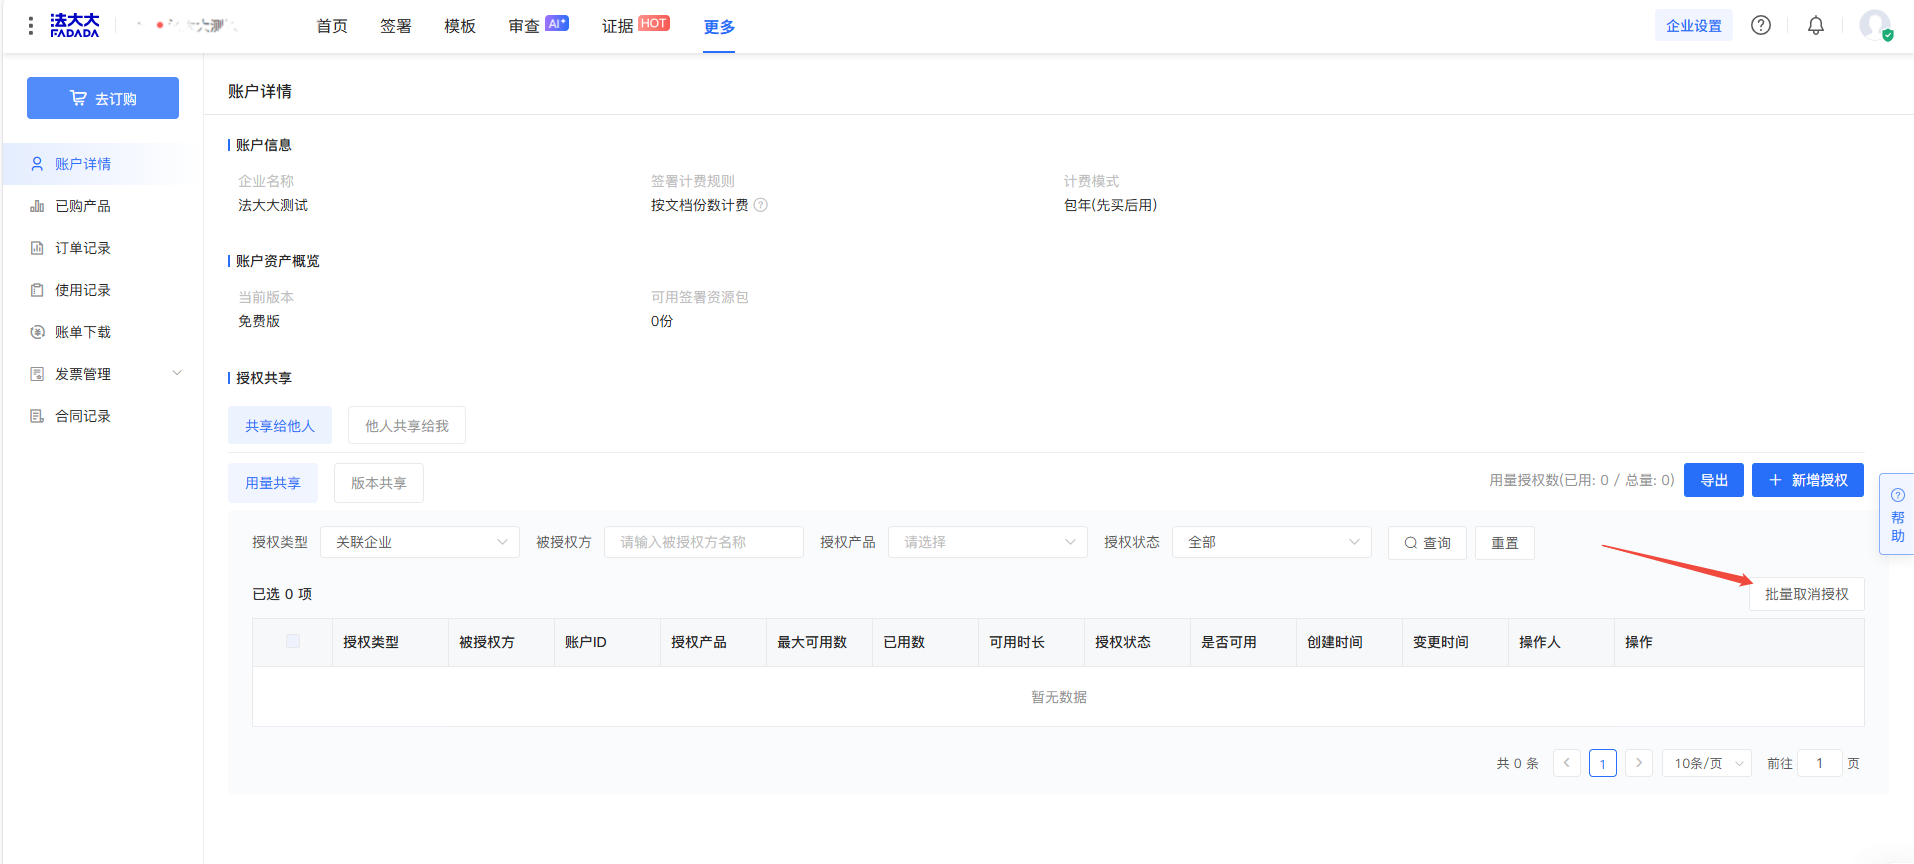Focus the 前往 page number input
The width and height of the screenshot is (1914, 864).
[x=1820, y=763]
